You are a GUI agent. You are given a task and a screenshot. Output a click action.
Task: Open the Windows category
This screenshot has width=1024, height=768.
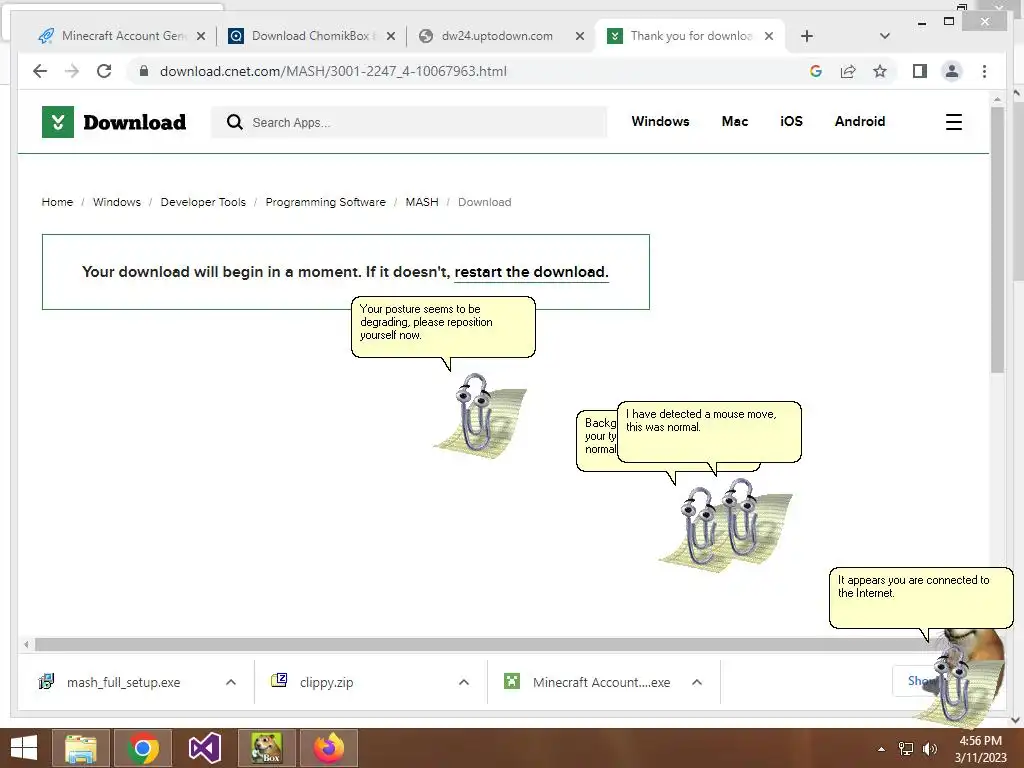click(660, 121)
